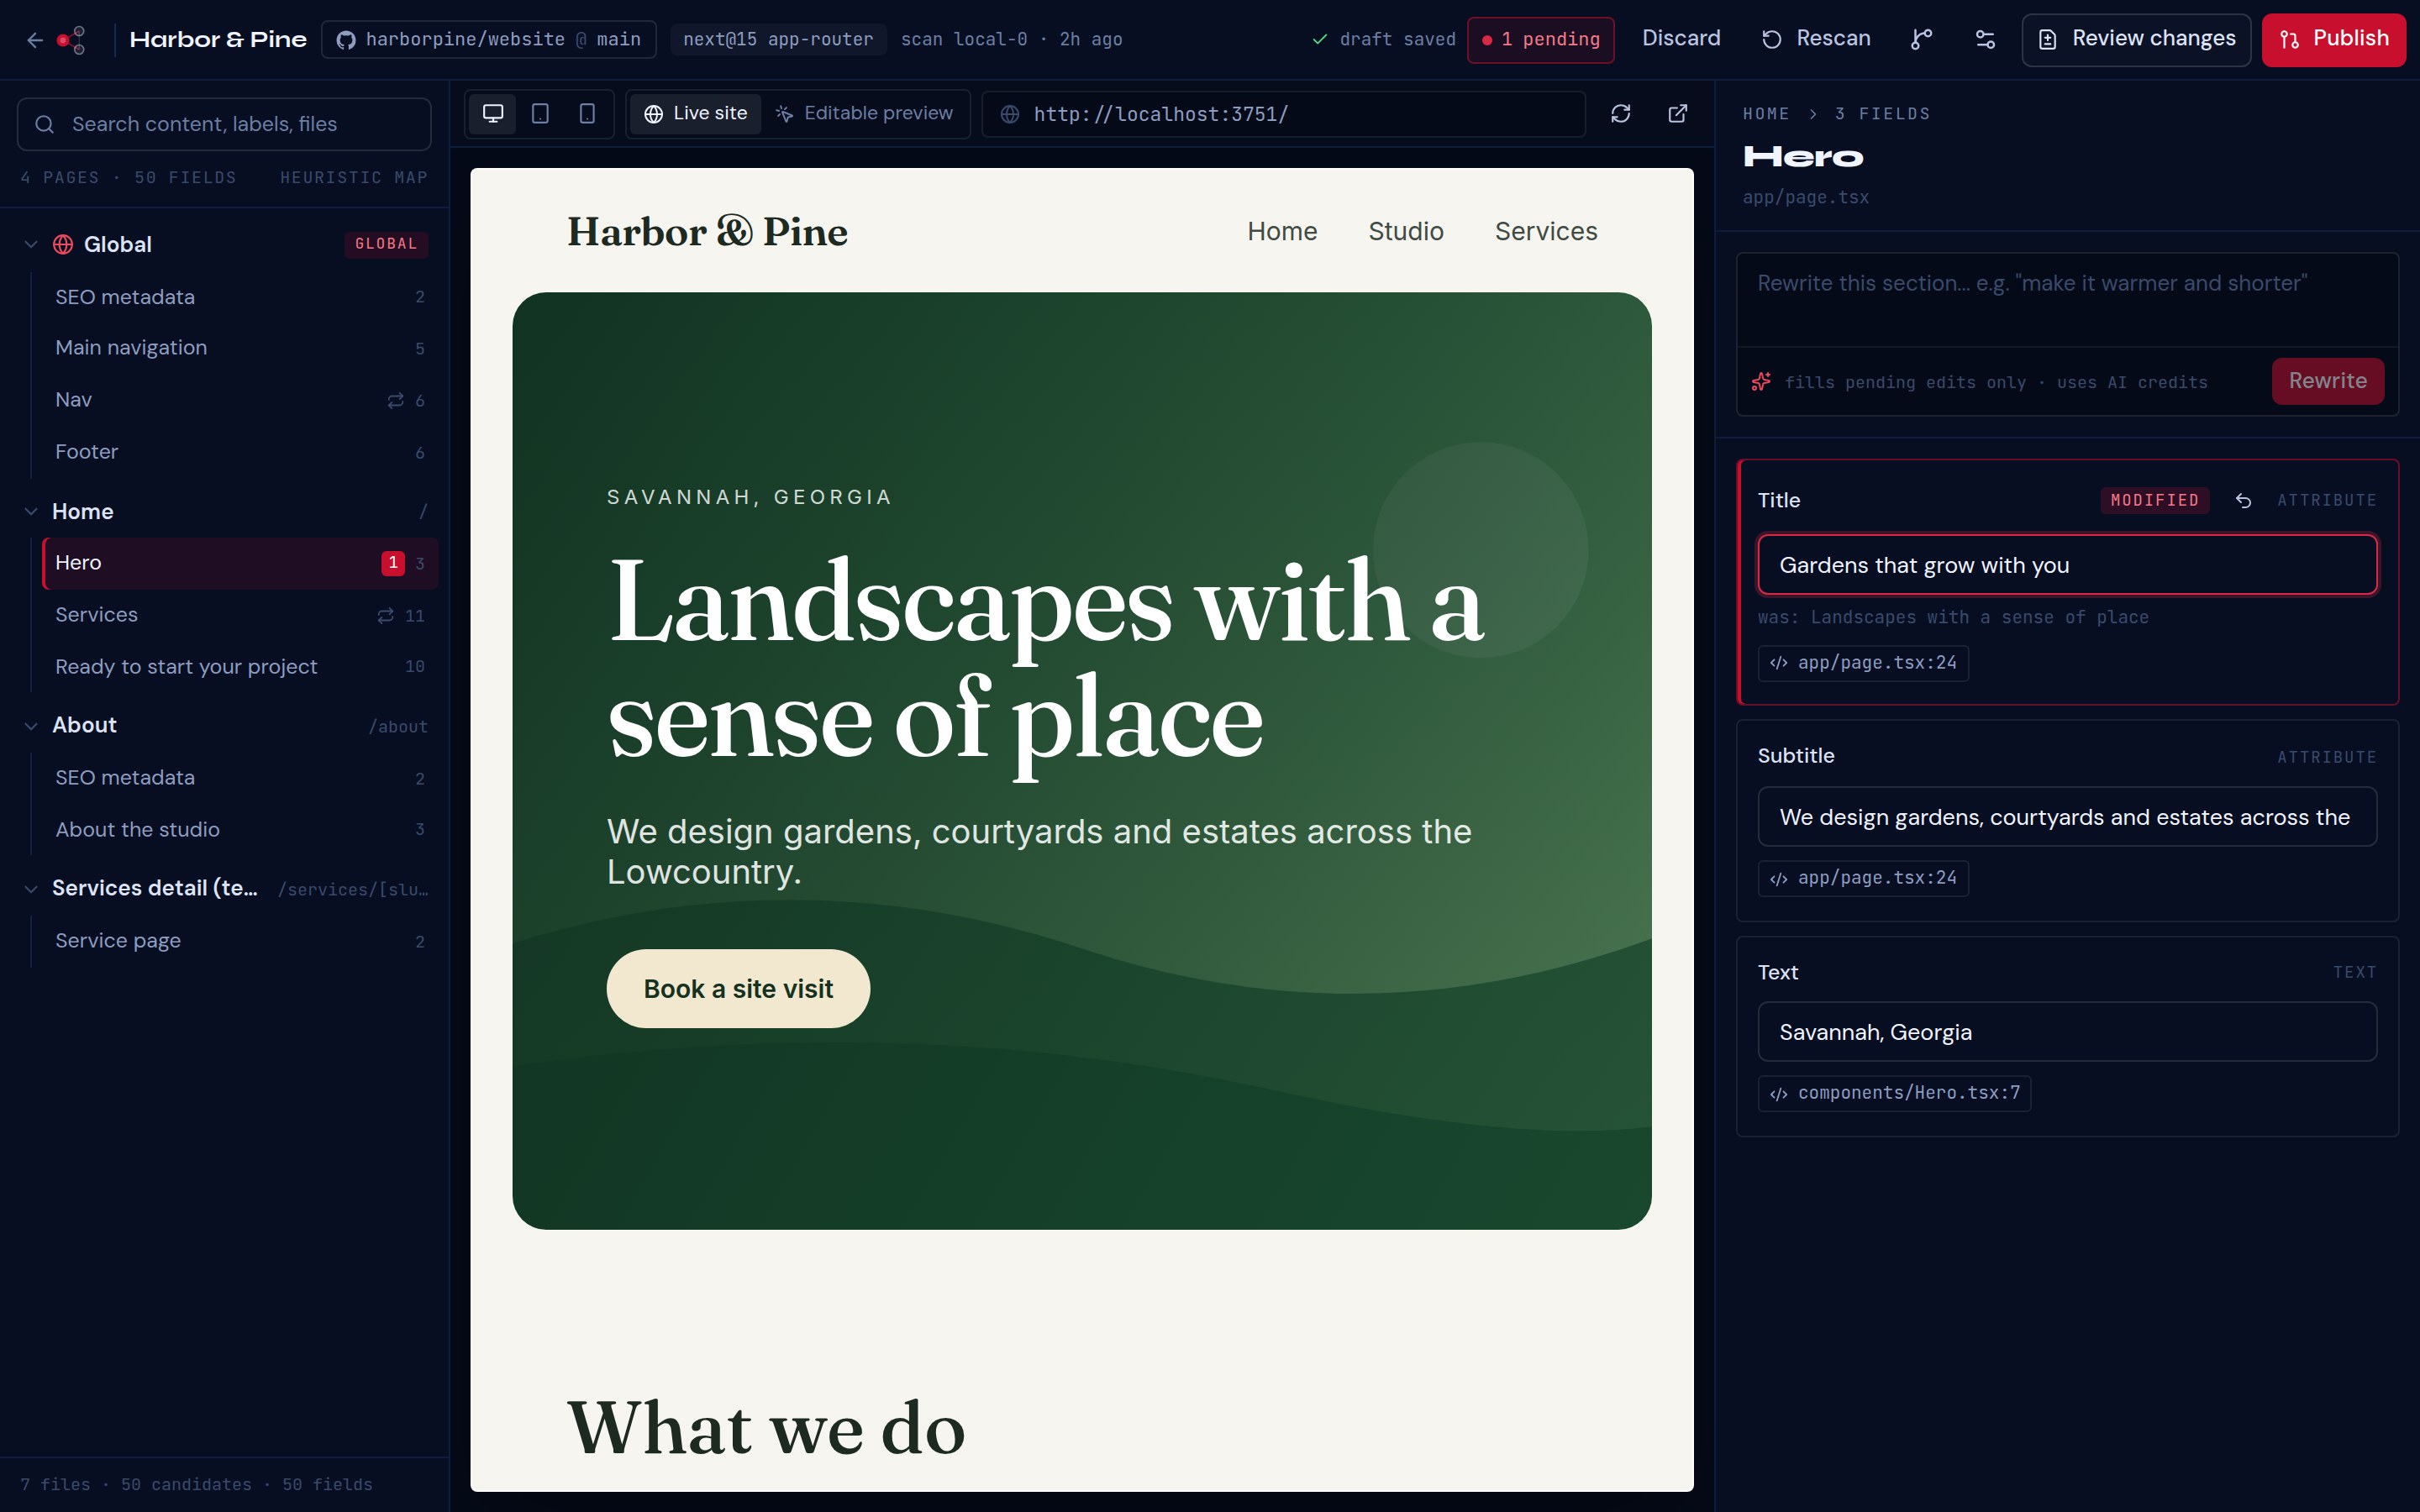Image resolution: width=2420 pixels, height=1512 pixels.
Task: Collapse the Global section
Action: pyautogui.click(x=31, y=244)
